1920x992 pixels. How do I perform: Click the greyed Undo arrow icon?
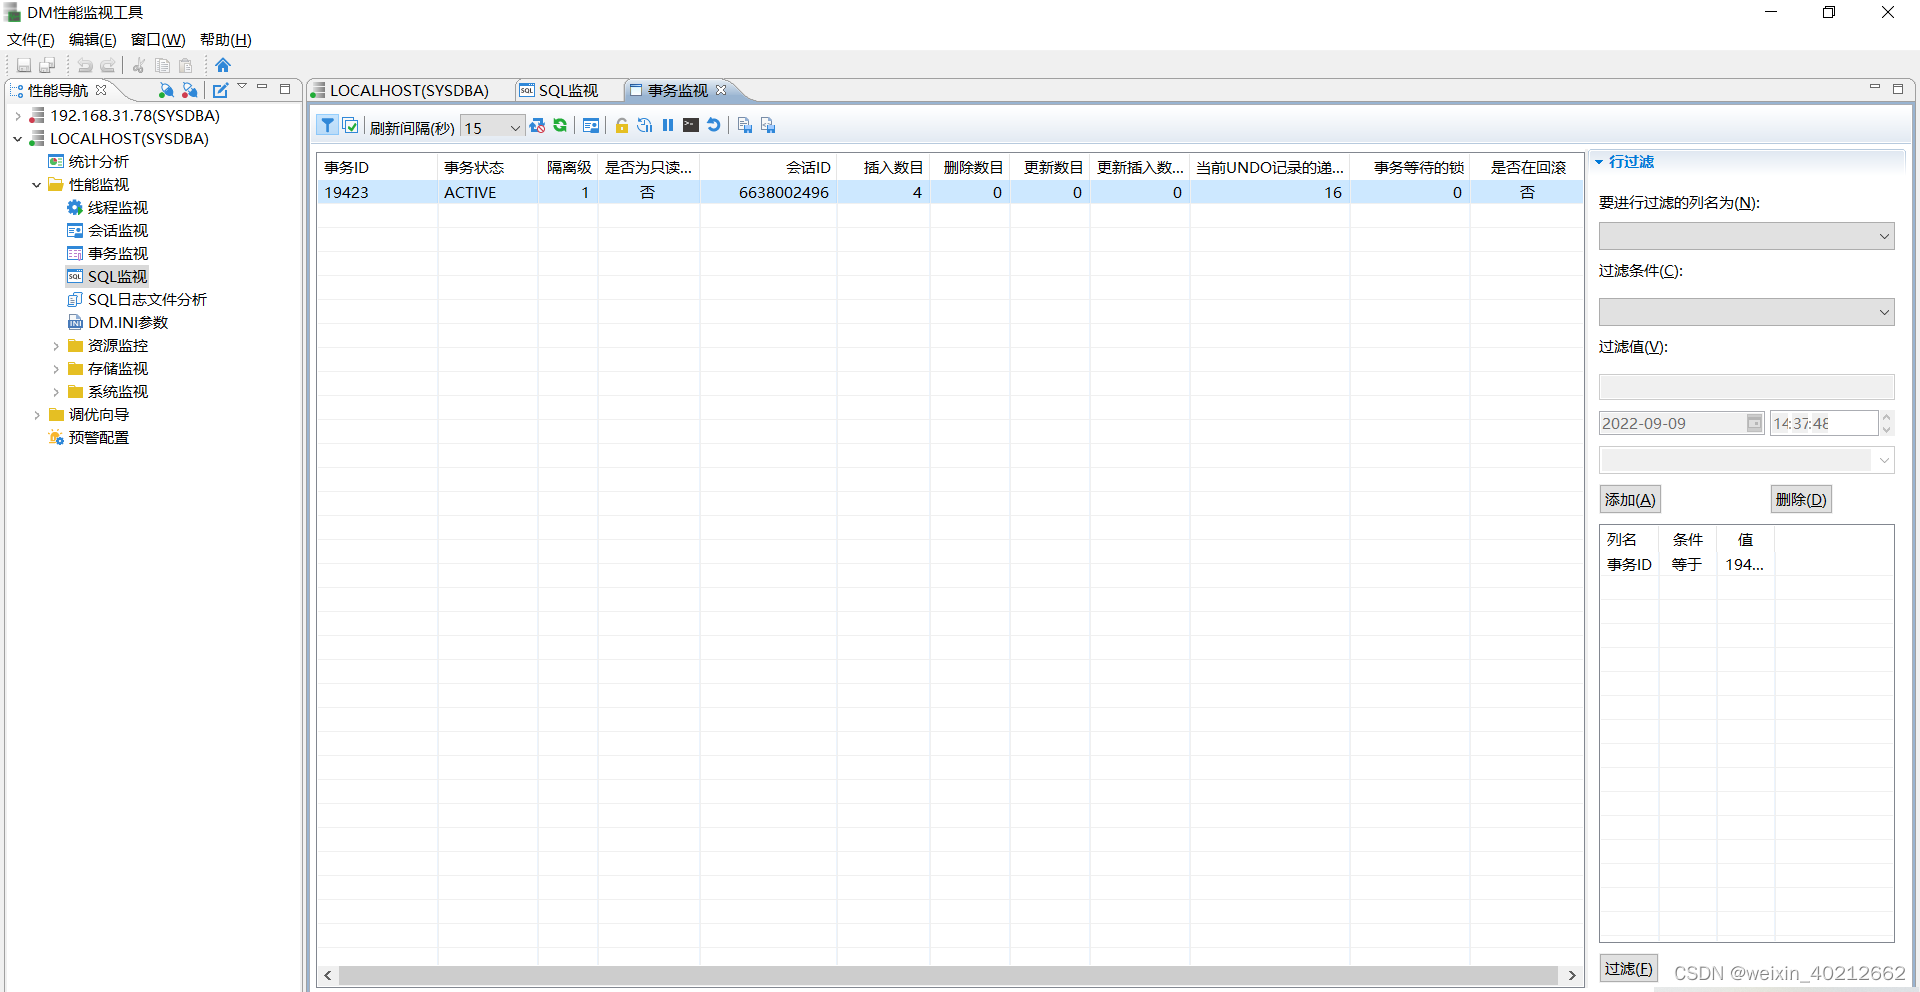click(85, 65)
